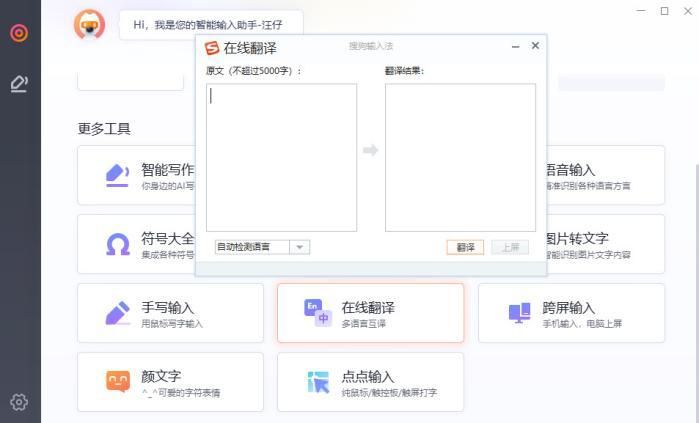Click the 用鼠标写字输入 subtitle
Screen dimensions: 699x423
click(172, 324)
